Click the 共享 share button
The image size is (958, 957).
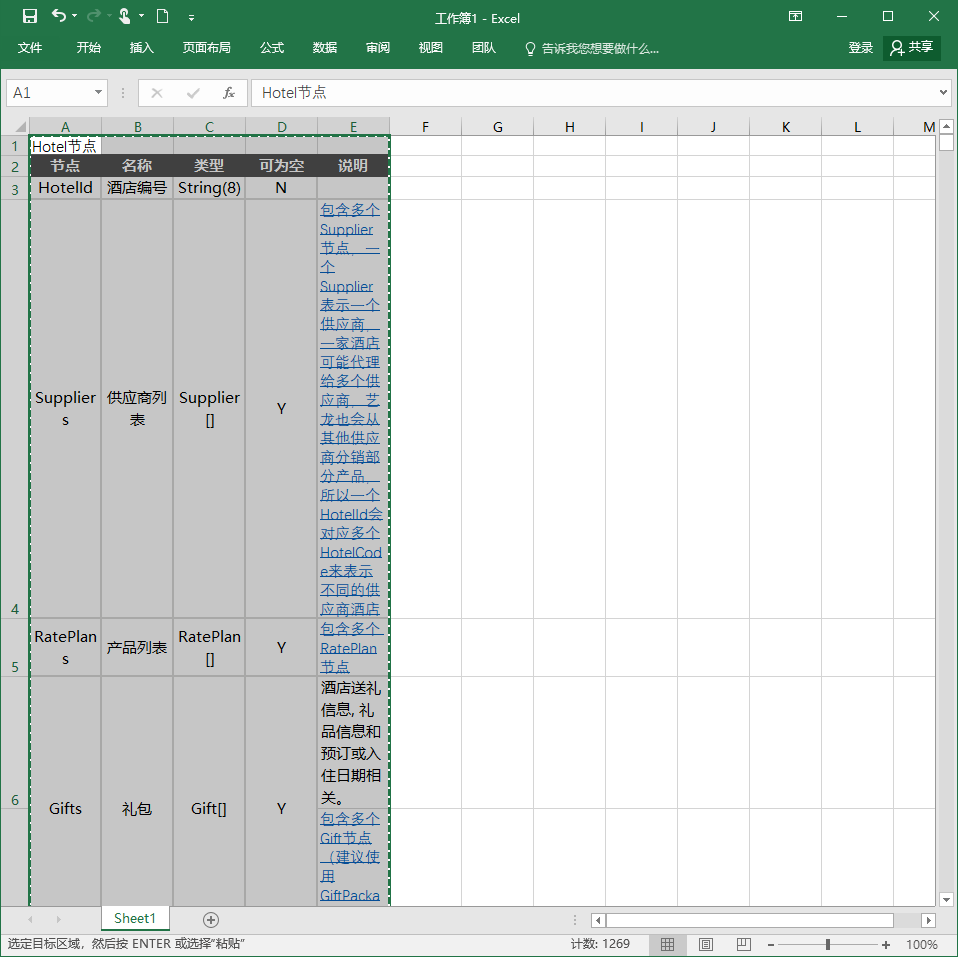[x=912, y=48]
